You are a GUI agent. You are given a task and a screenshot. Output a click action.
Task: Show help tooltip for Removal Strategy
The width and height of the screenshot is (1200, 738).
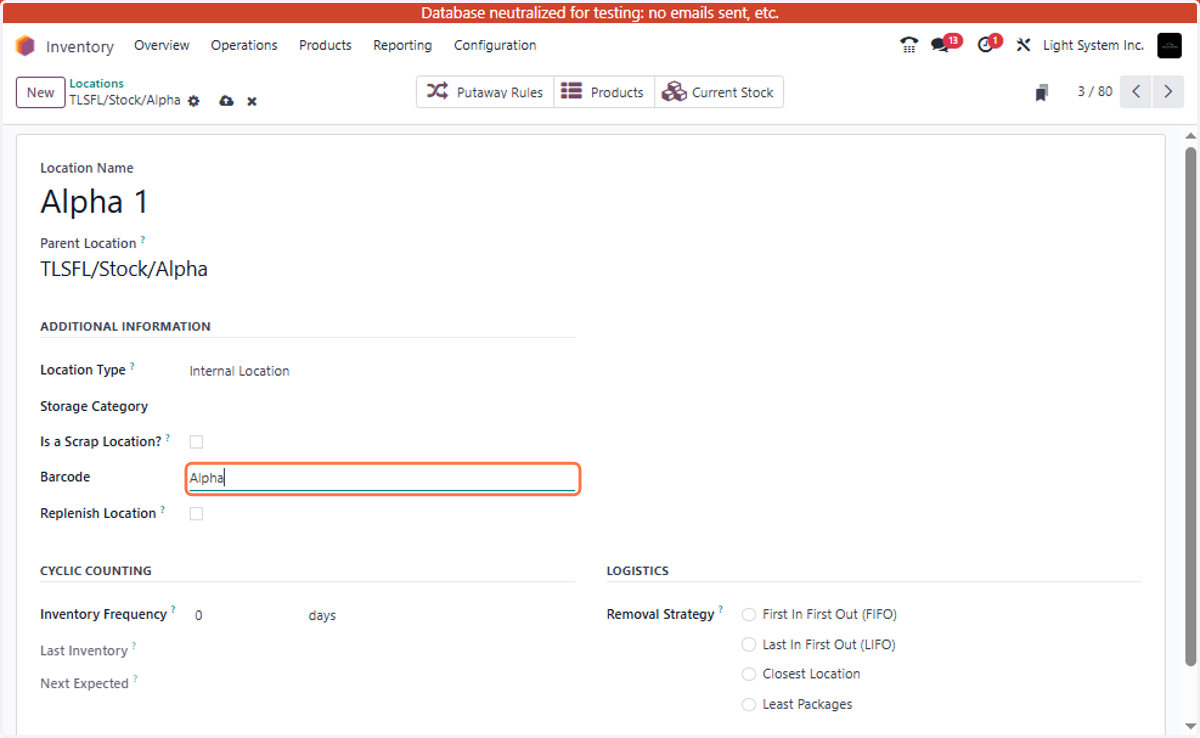click(720, 610)
